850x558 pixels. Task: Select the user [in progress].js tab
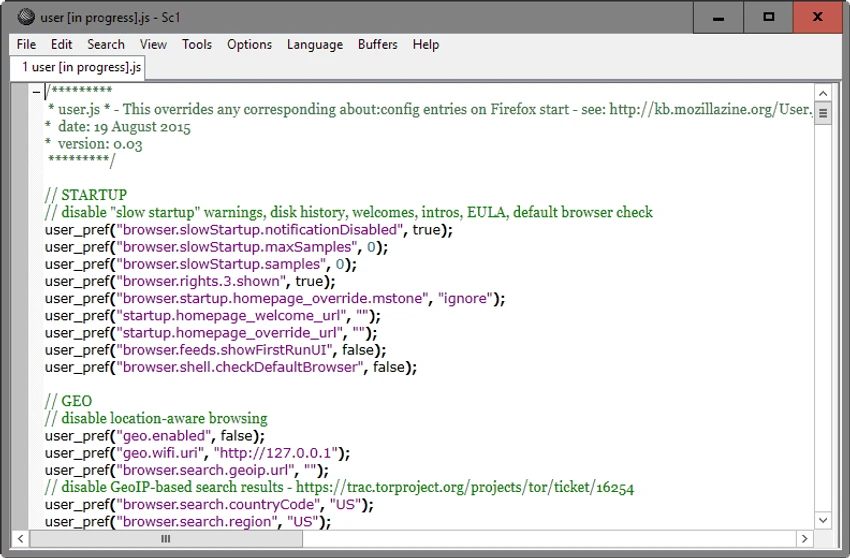(x=78, y=67)
